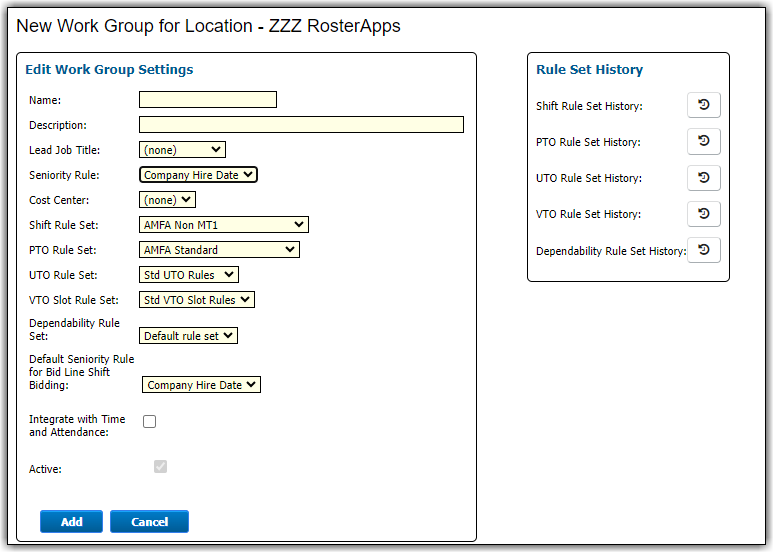The image size is (774, 553).
Task: Select the UTO Rule Set dropdown
Action: [x=189, y=275]
